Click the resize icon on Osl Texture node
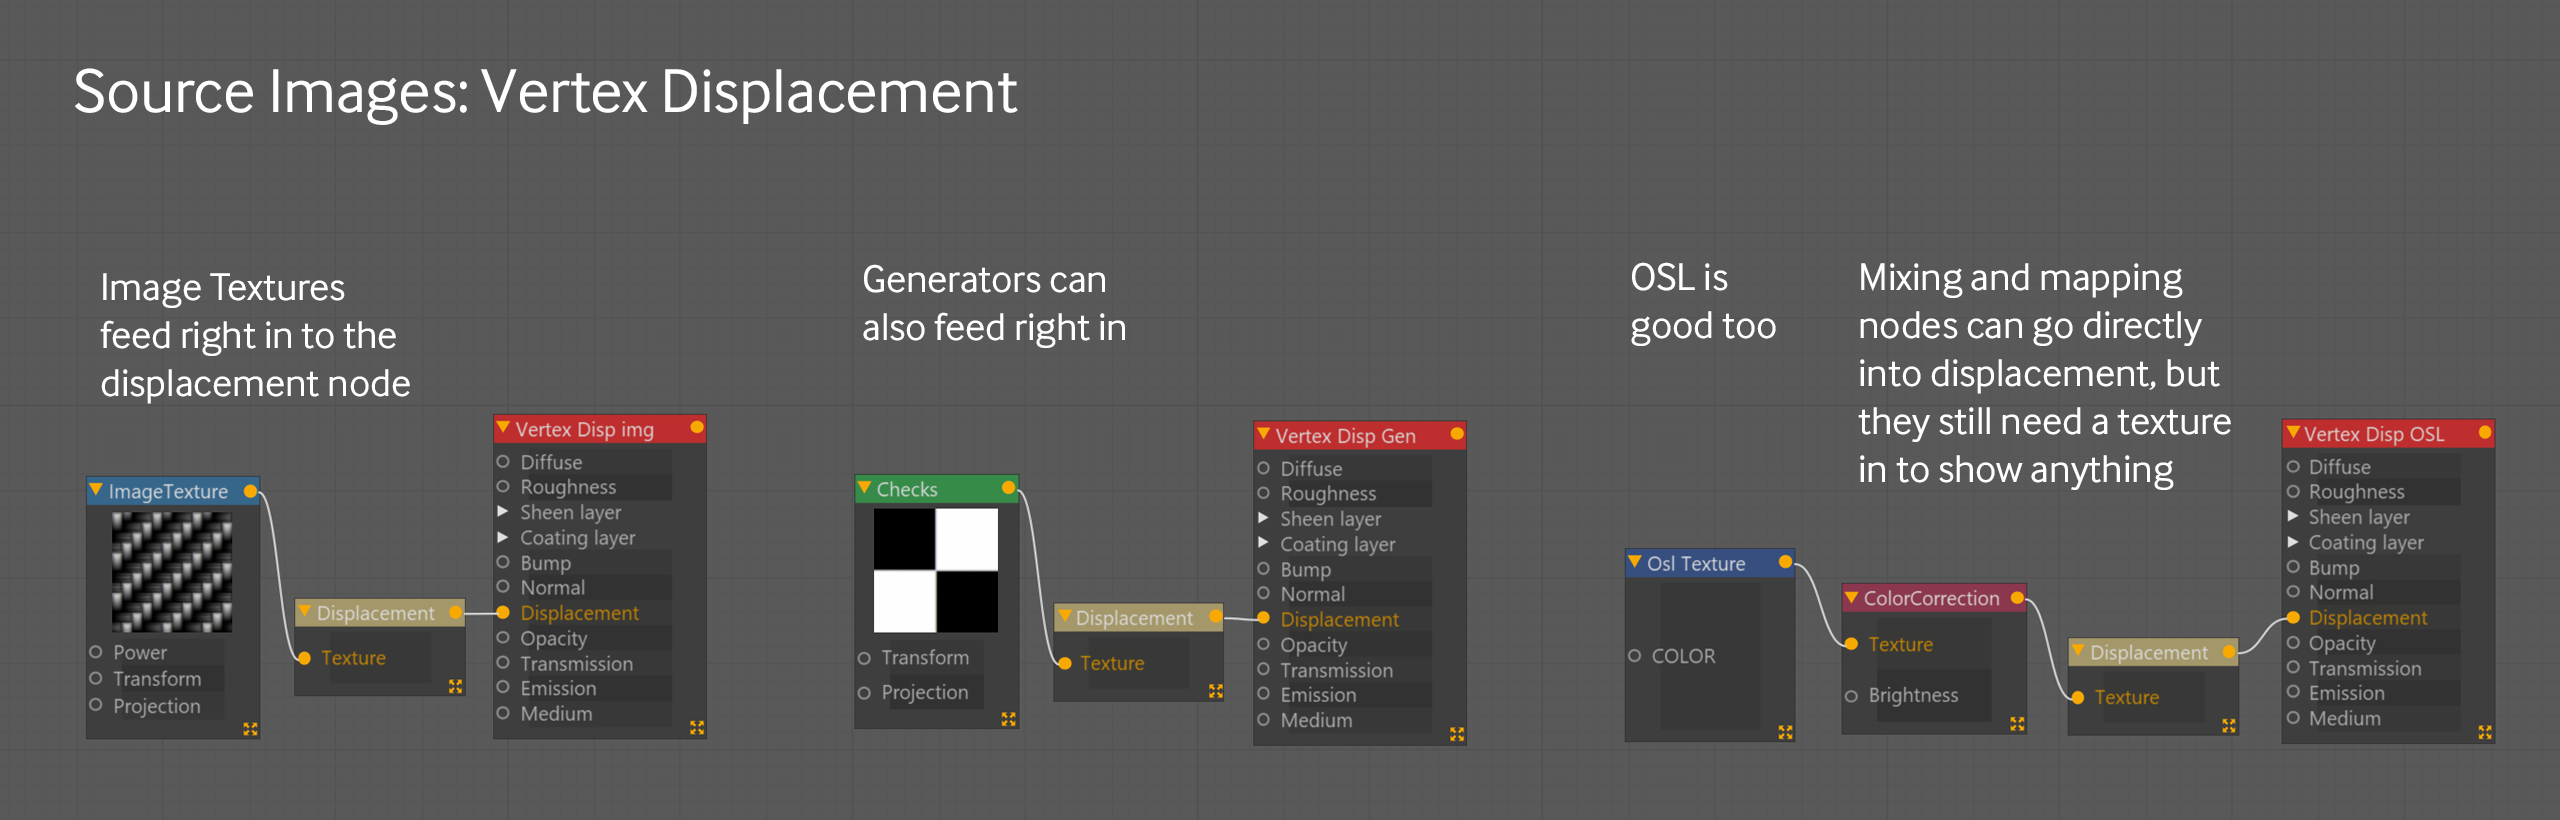The width and height of the screenshot is (2560, 820). (x=1785, y=732)
